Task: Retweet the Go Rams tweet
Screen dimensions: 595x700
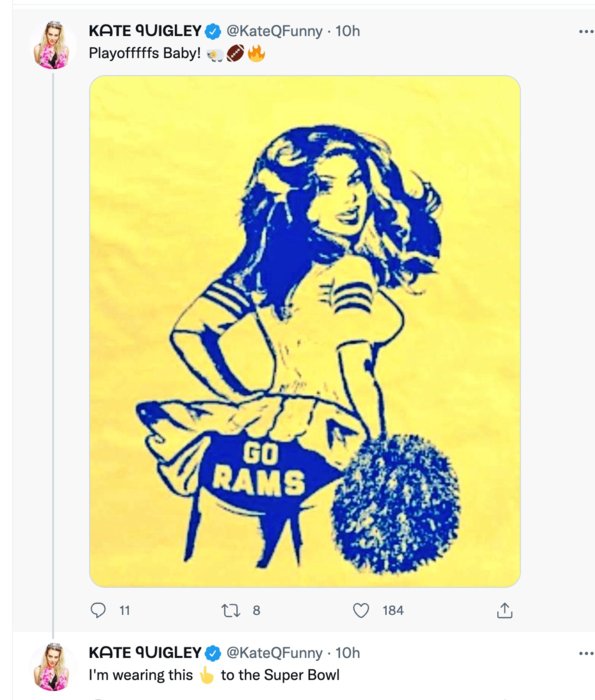Action: (231, 610)
